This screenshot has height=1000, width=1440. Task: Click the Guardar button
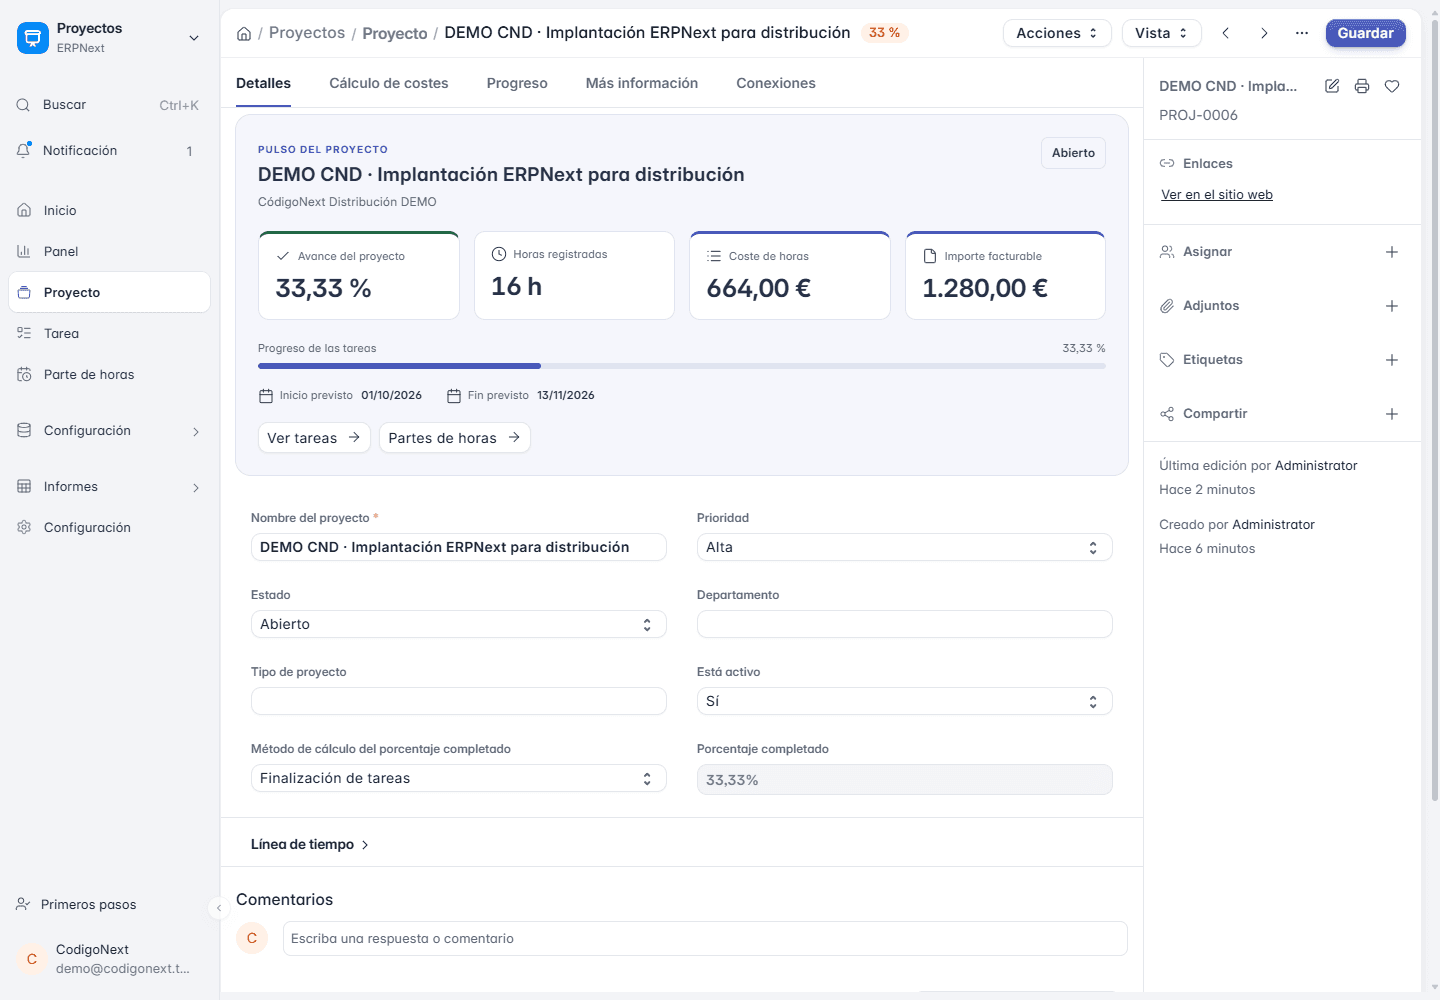(x=1365, y=33)
